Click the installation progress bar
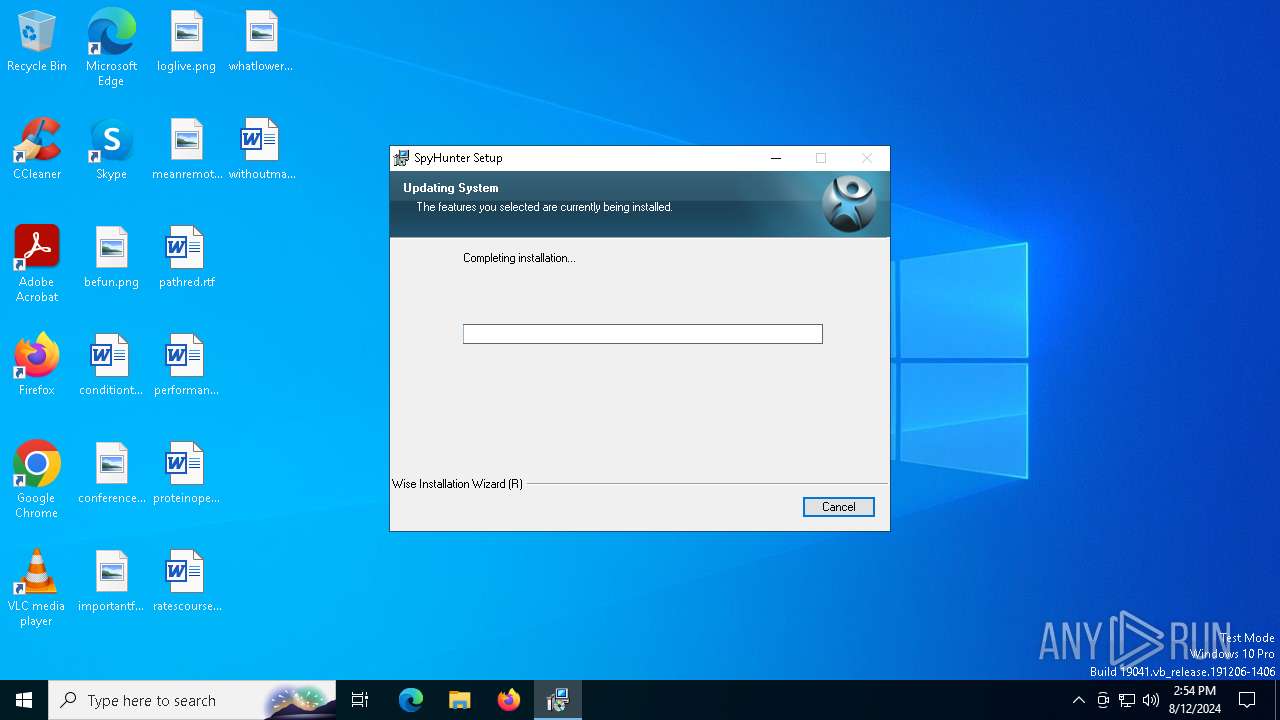Image resolution: width=1280 pixels, height=720 pixels. [643, 334]
